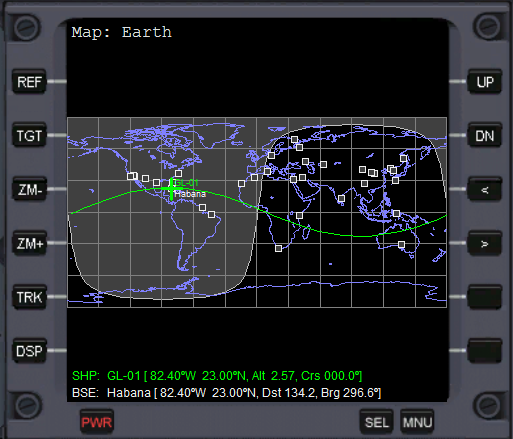Click the base marker in southern India
Screen dimensions: 513x439
click(341, 199)
